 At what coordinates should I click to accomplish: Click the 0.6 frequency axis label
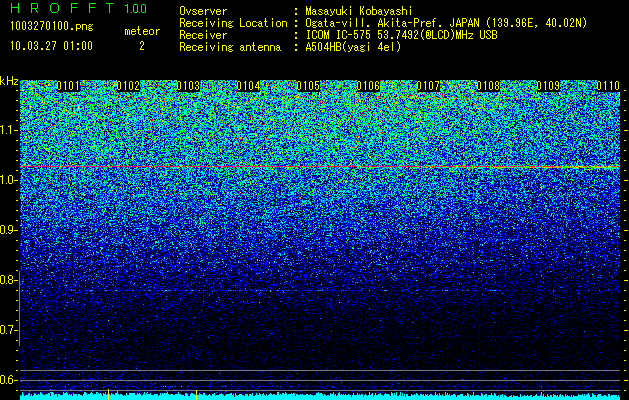9,380
